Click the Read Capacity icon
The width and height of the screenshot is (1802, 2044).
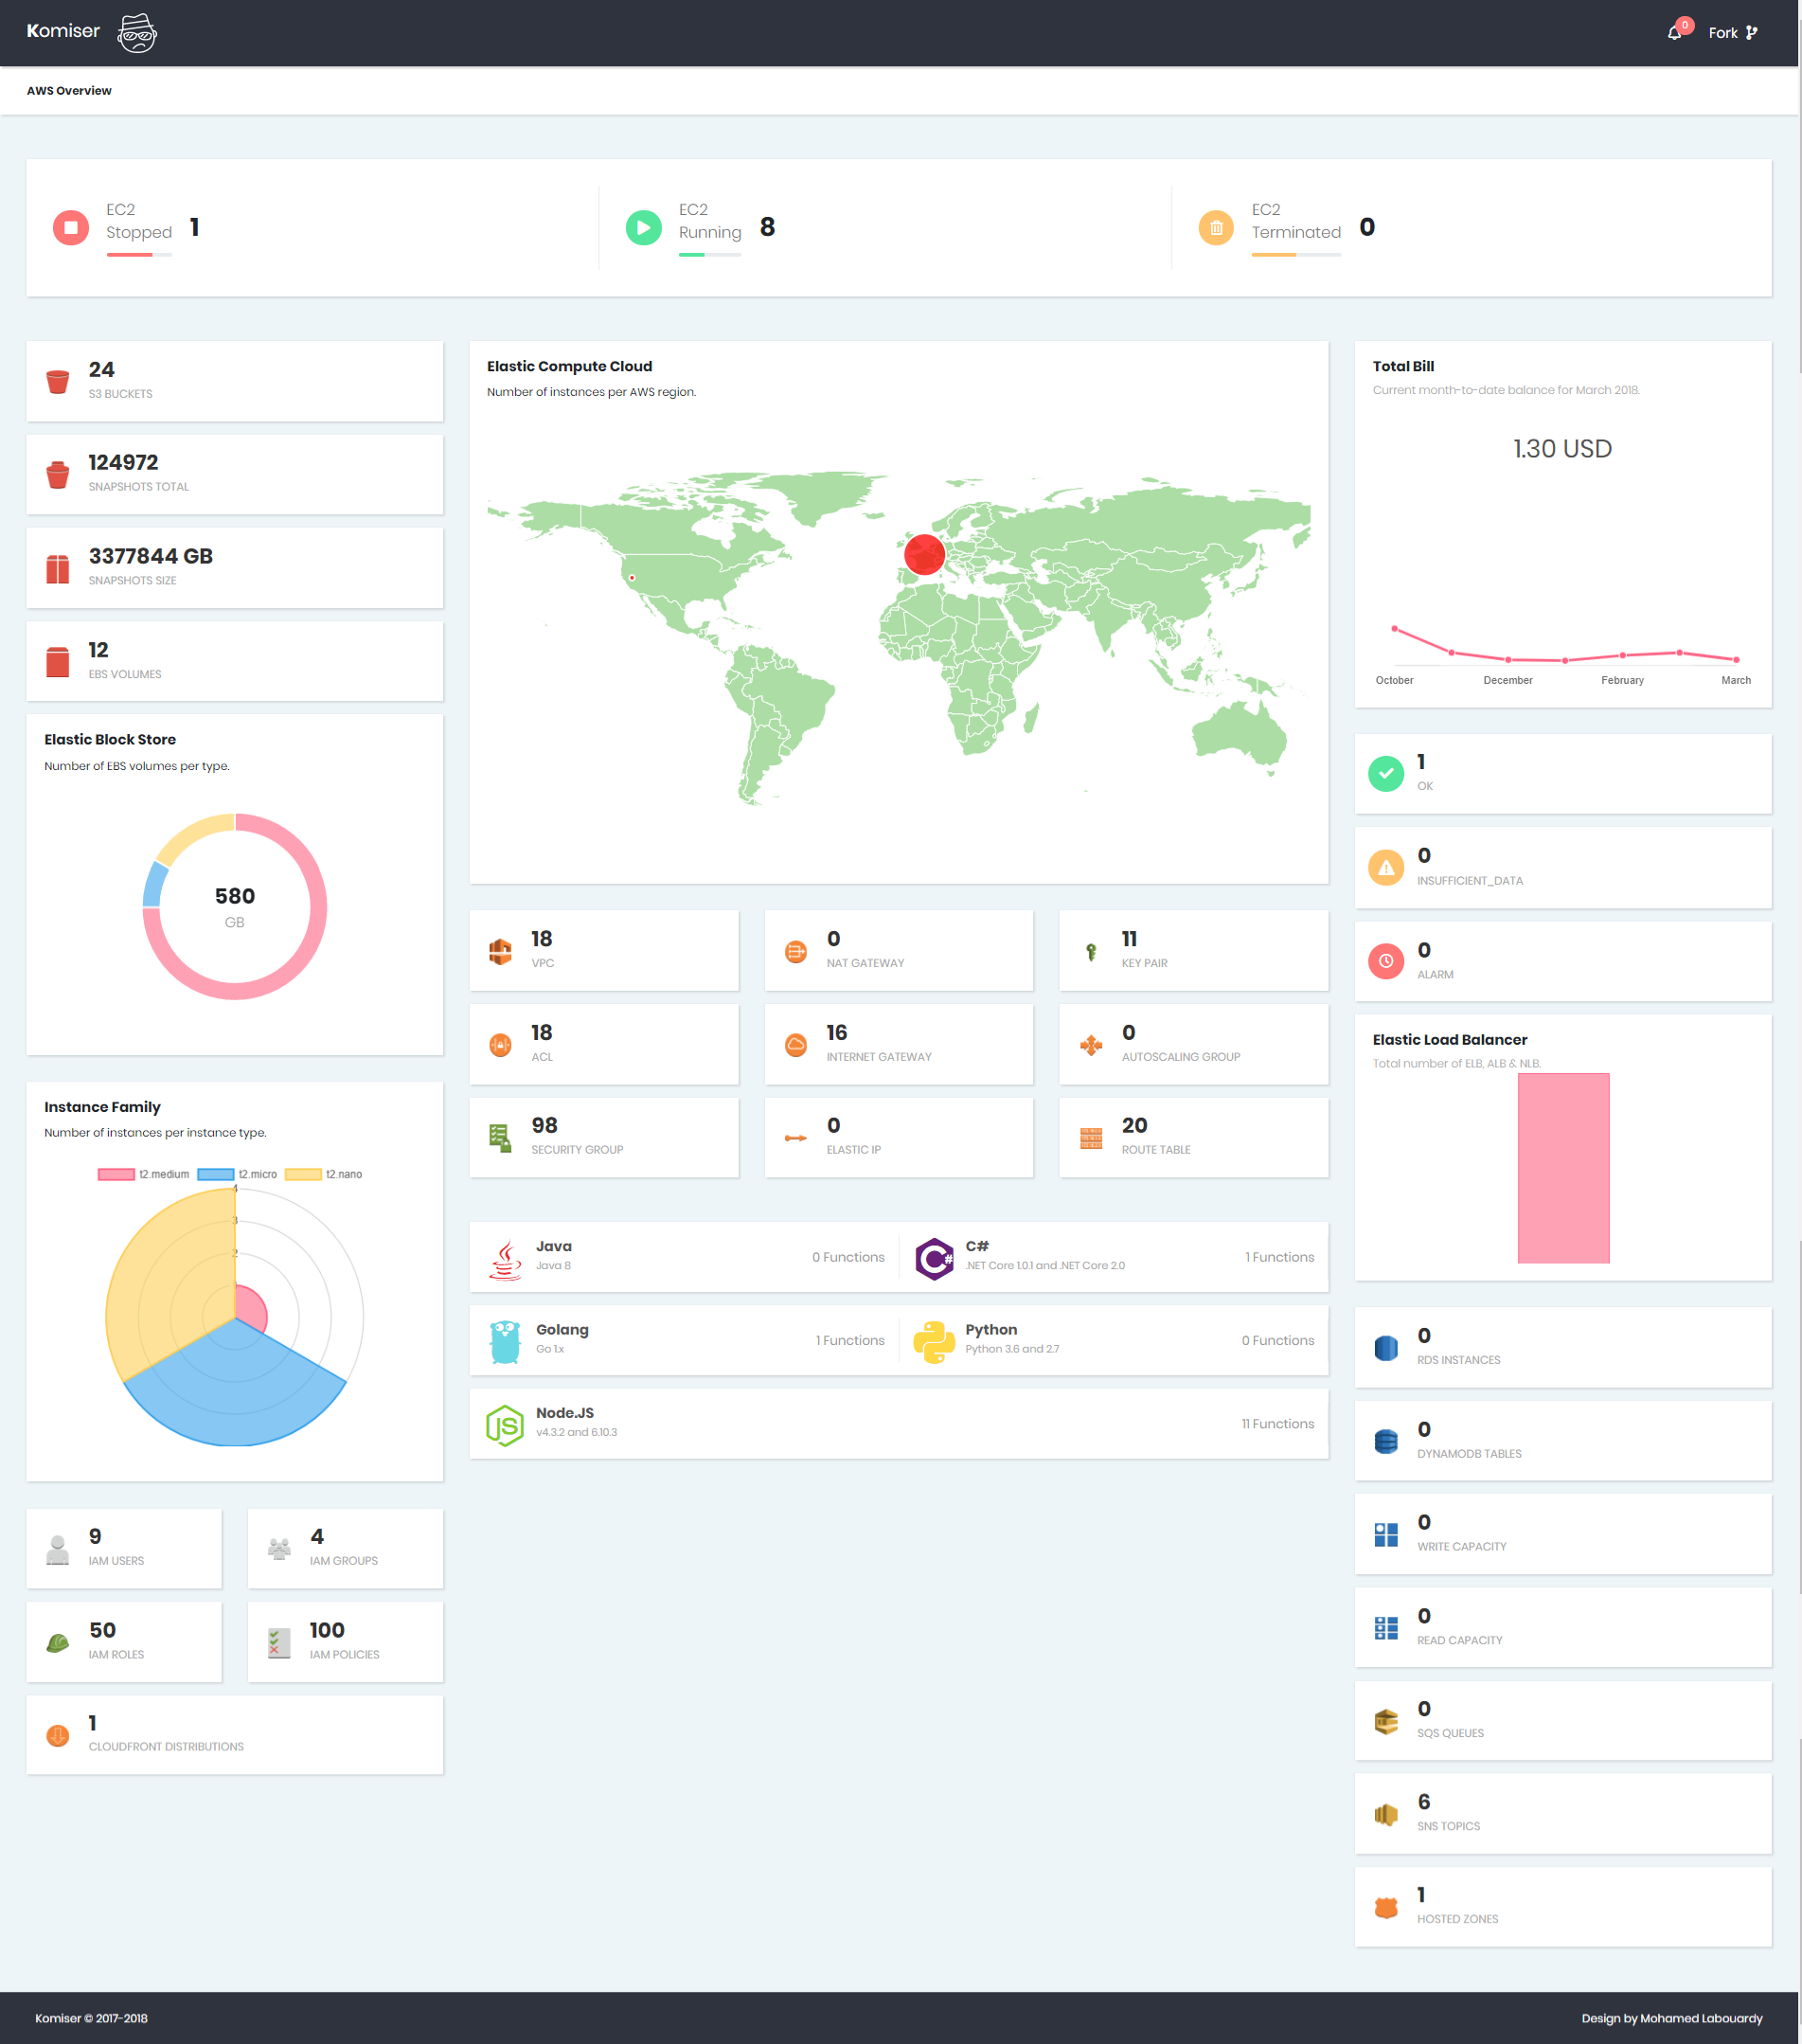tap(1386, 1628)
